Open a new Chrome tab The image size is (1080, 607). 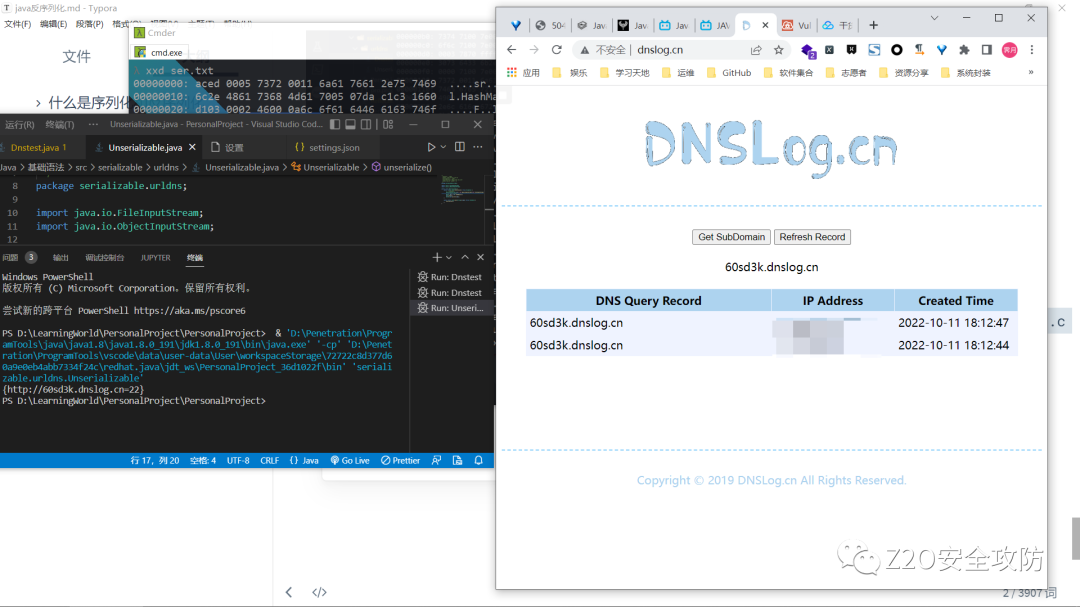click(873, 25)
